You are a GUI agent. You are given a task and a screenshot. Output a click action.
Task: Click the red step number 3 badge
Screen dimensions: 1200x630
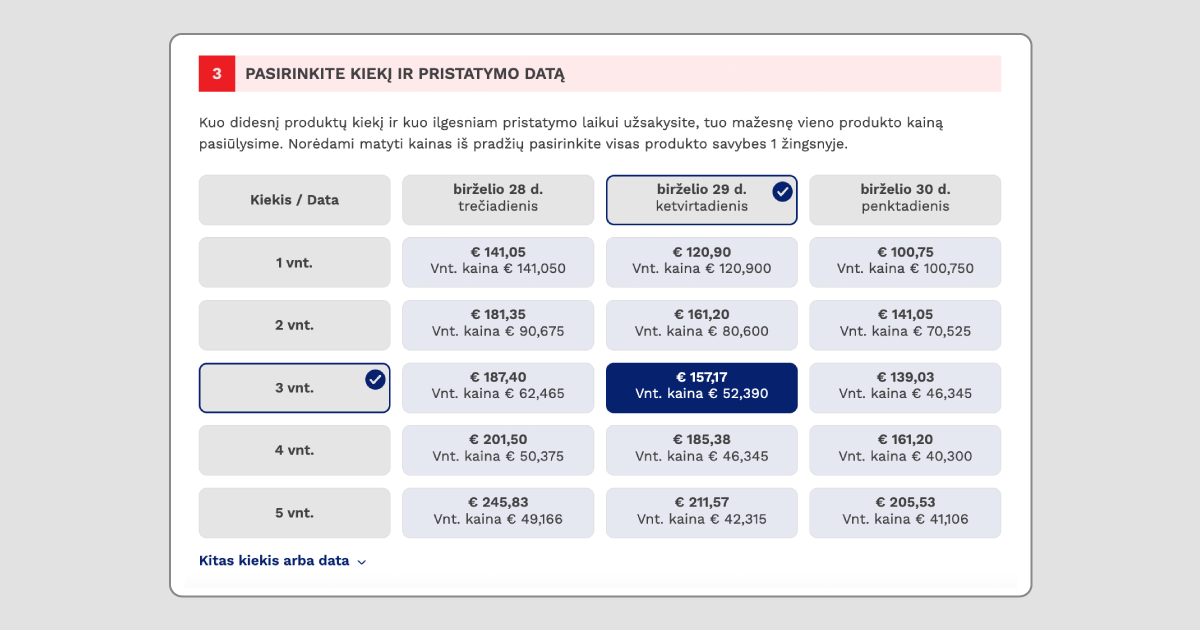tap(217, 73)
